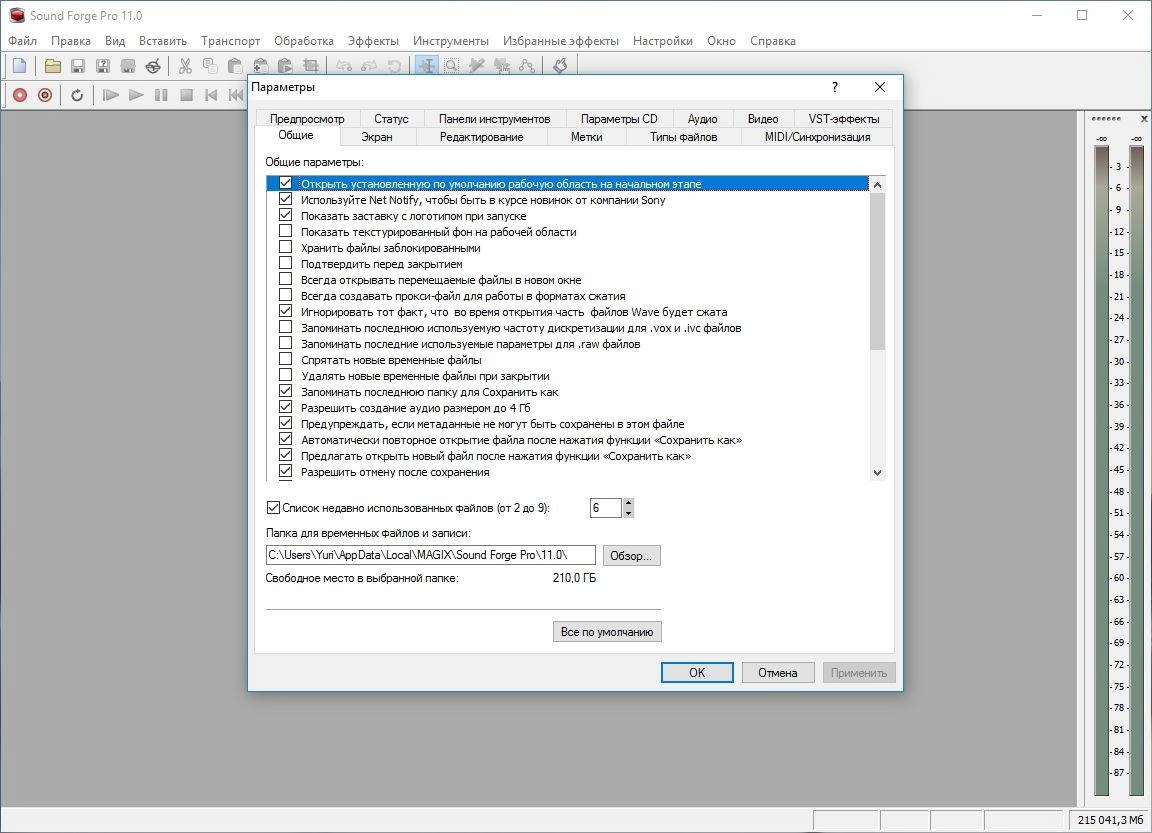Click the recent files number field

pyautogui.click(x=606, y=508)
